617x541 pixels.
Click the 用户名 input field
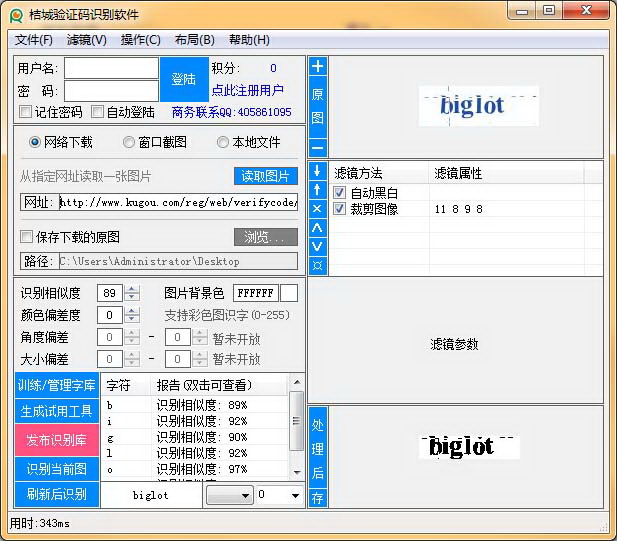point(111,68)
